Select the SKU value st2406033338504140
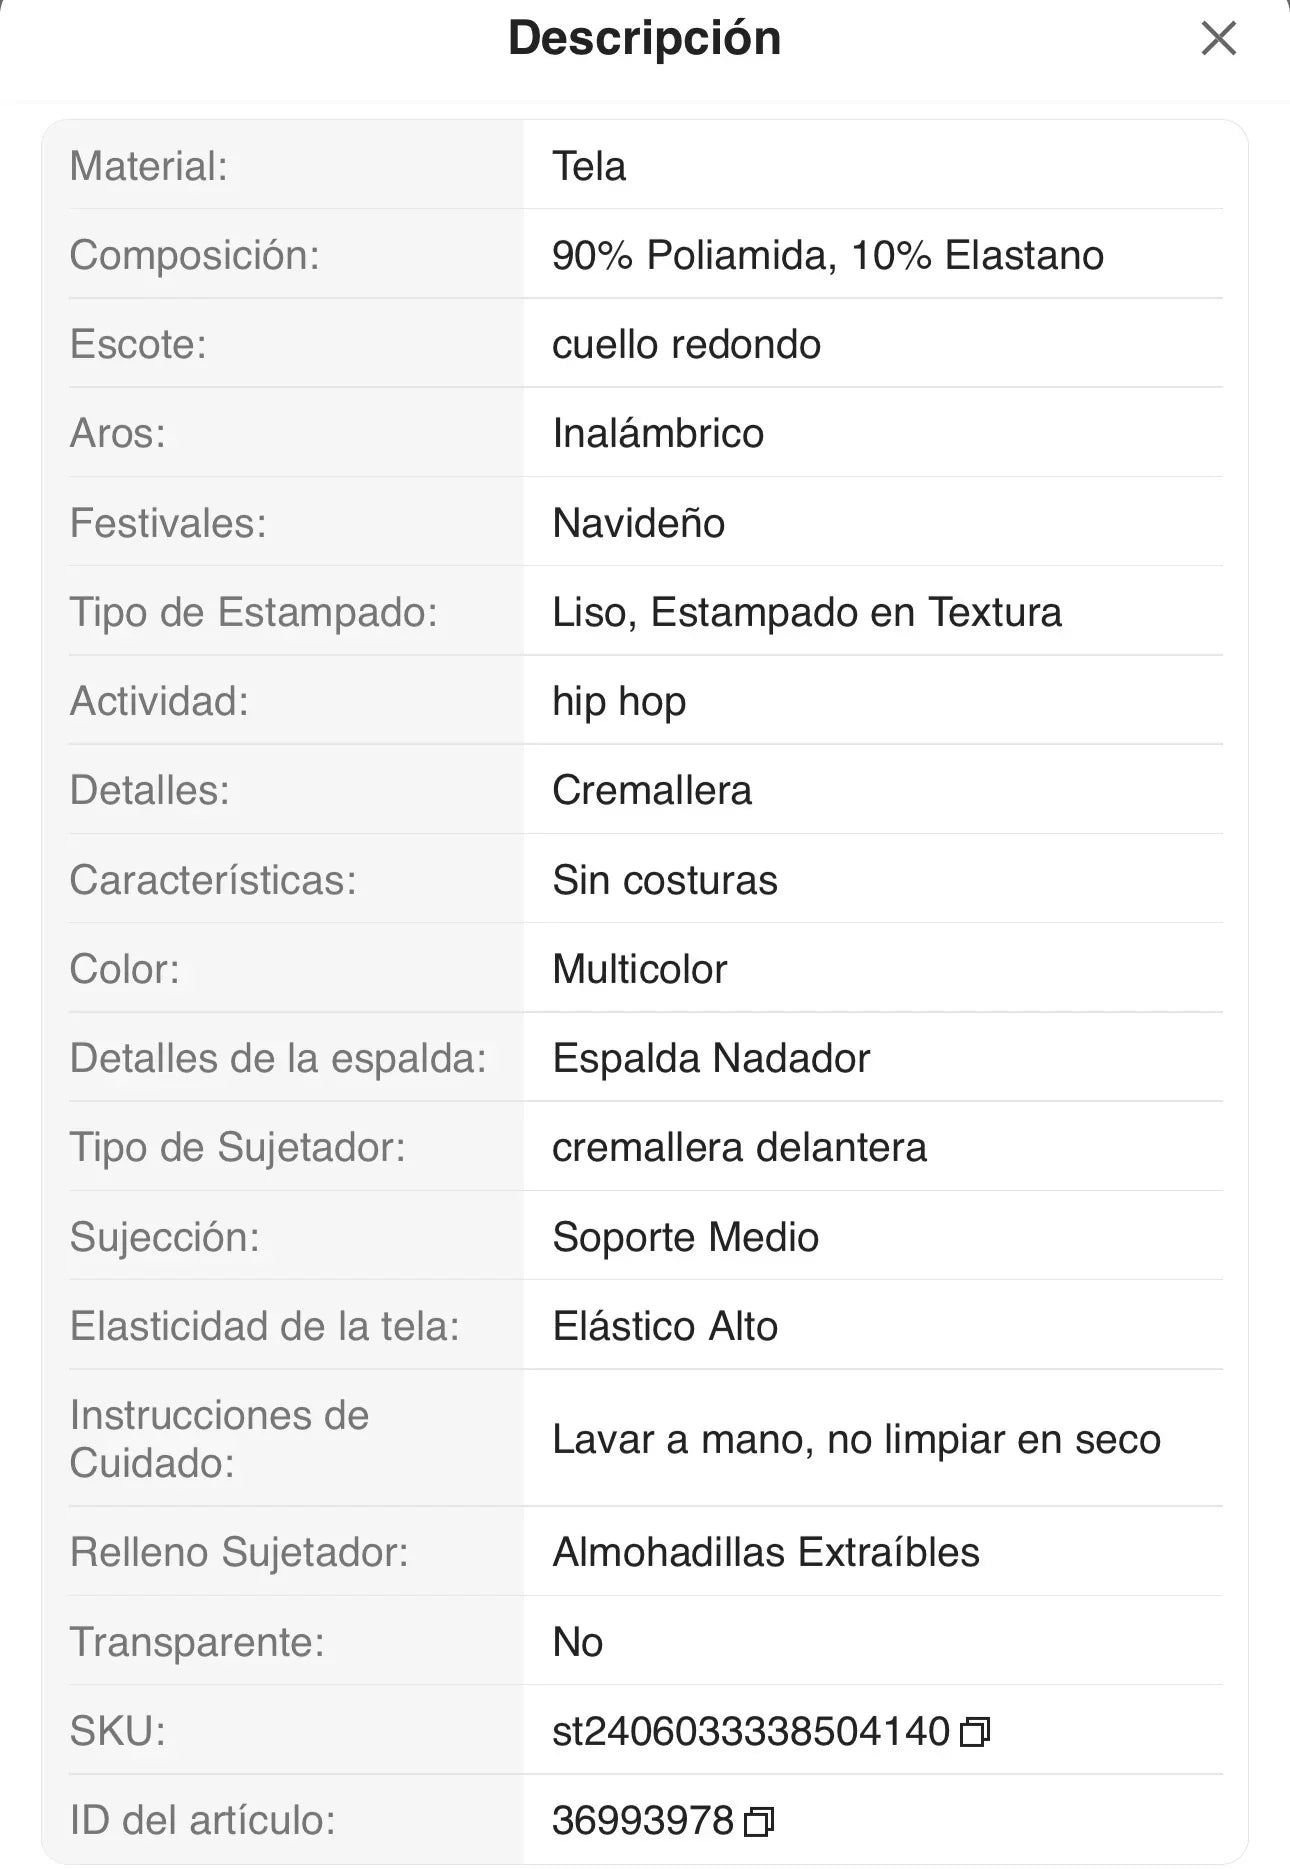Viewport: 1290px width, 1869px height. [x=750, y=1731]
